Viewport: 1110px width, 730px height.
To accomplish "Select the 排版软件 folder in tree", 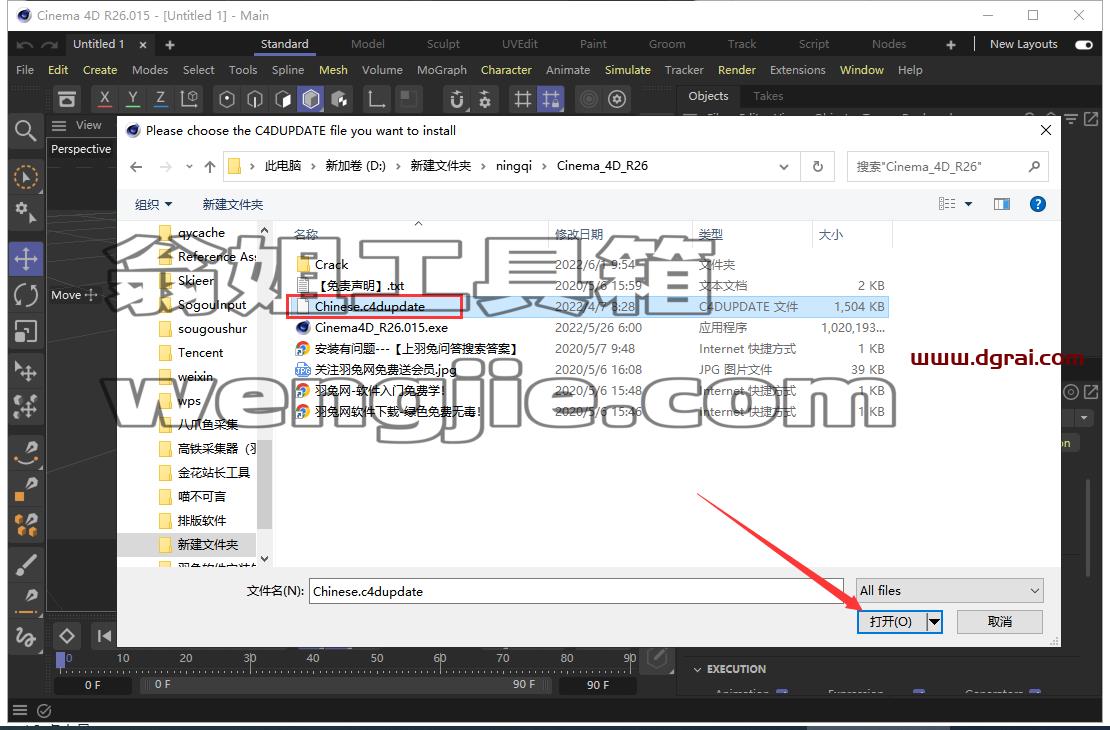I will coord(202,520).
